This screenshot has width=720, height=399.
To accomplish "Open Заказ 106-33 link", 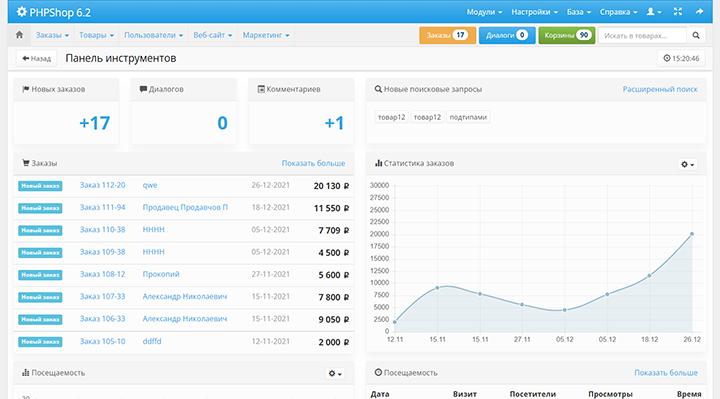I will coord(102,319).
